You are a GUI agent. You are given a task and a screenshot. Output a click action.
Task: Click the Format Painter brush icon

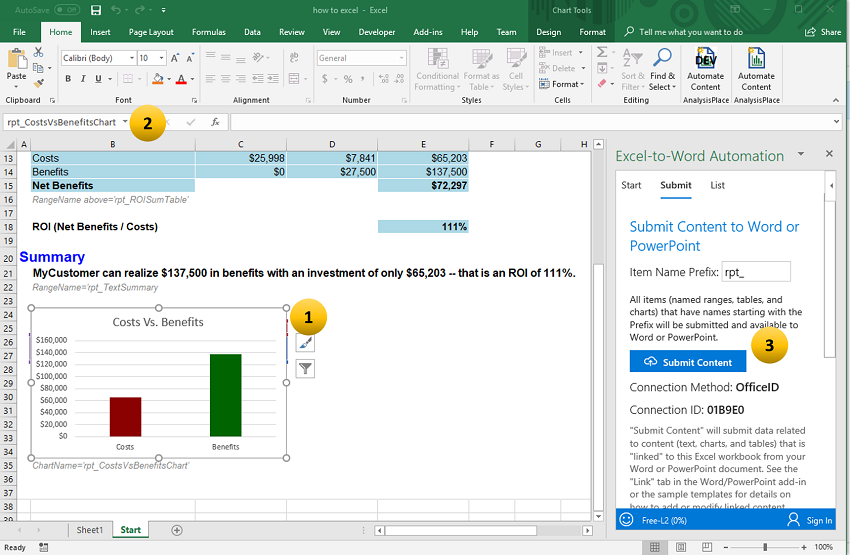tap(38, 83)
